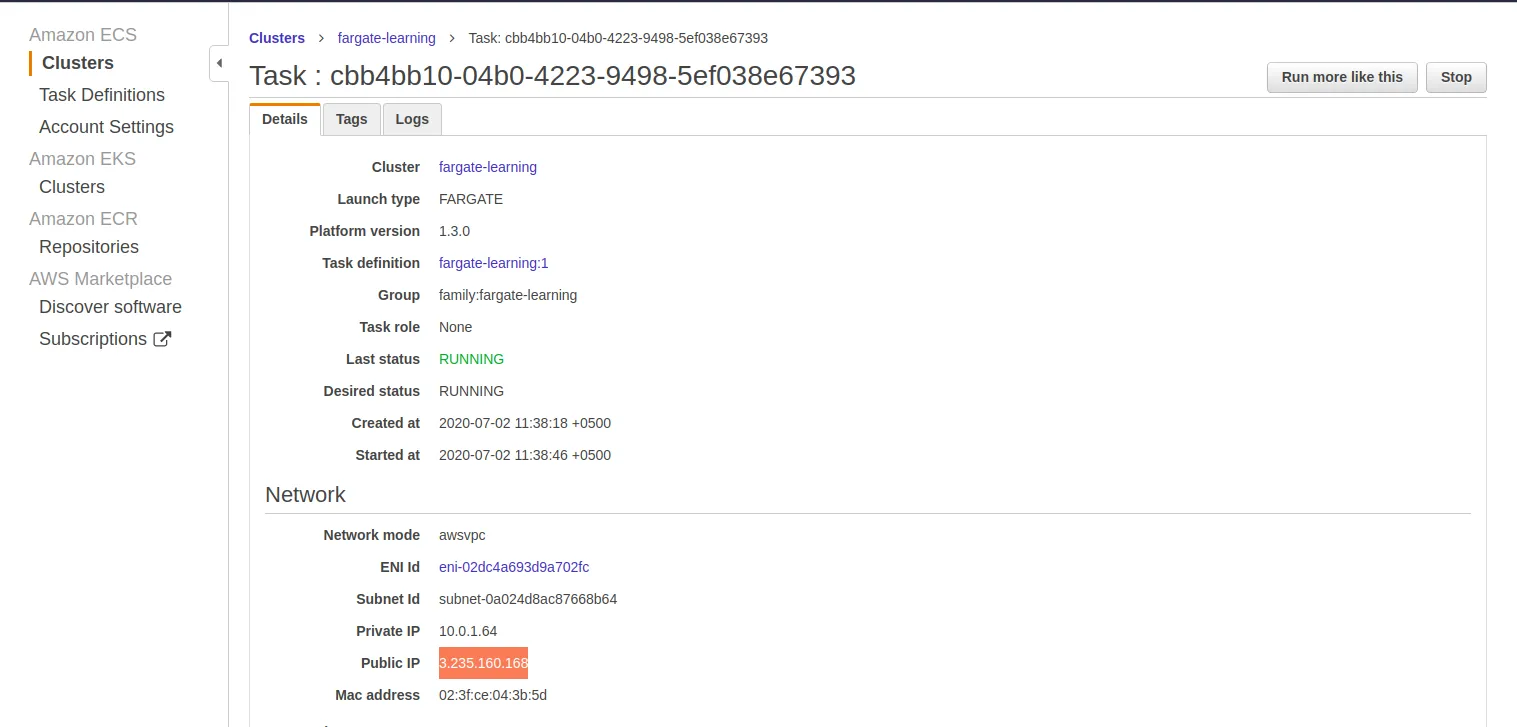Viewport: 1517px width, 727px height.
Task: Click the private IP value 10.0.1.64
Action: (x=468, y=631)
